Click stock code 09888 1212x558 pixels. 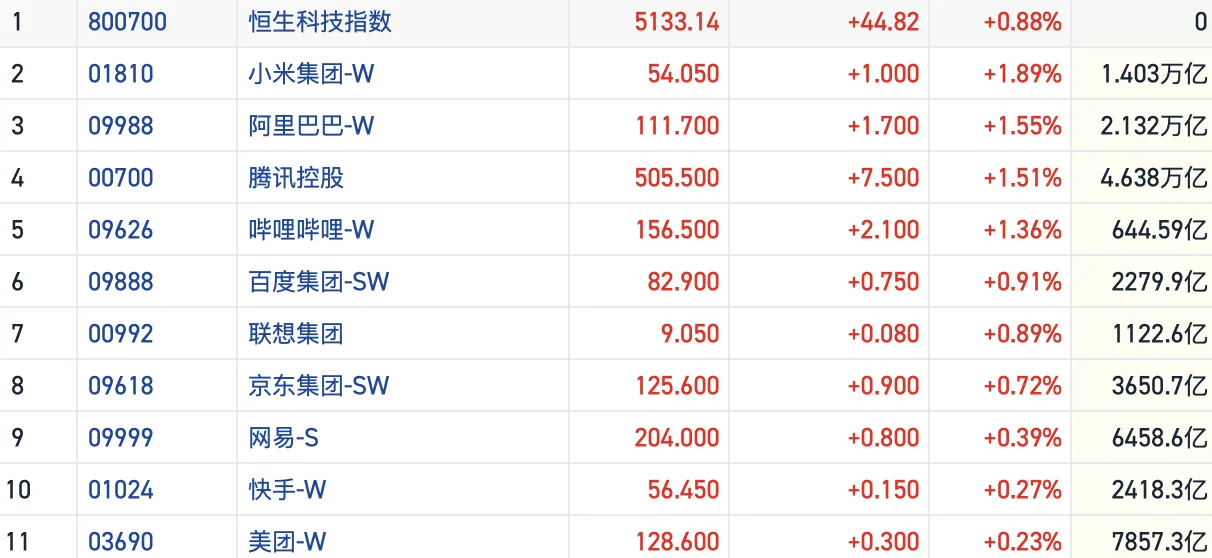coord(121,282)
